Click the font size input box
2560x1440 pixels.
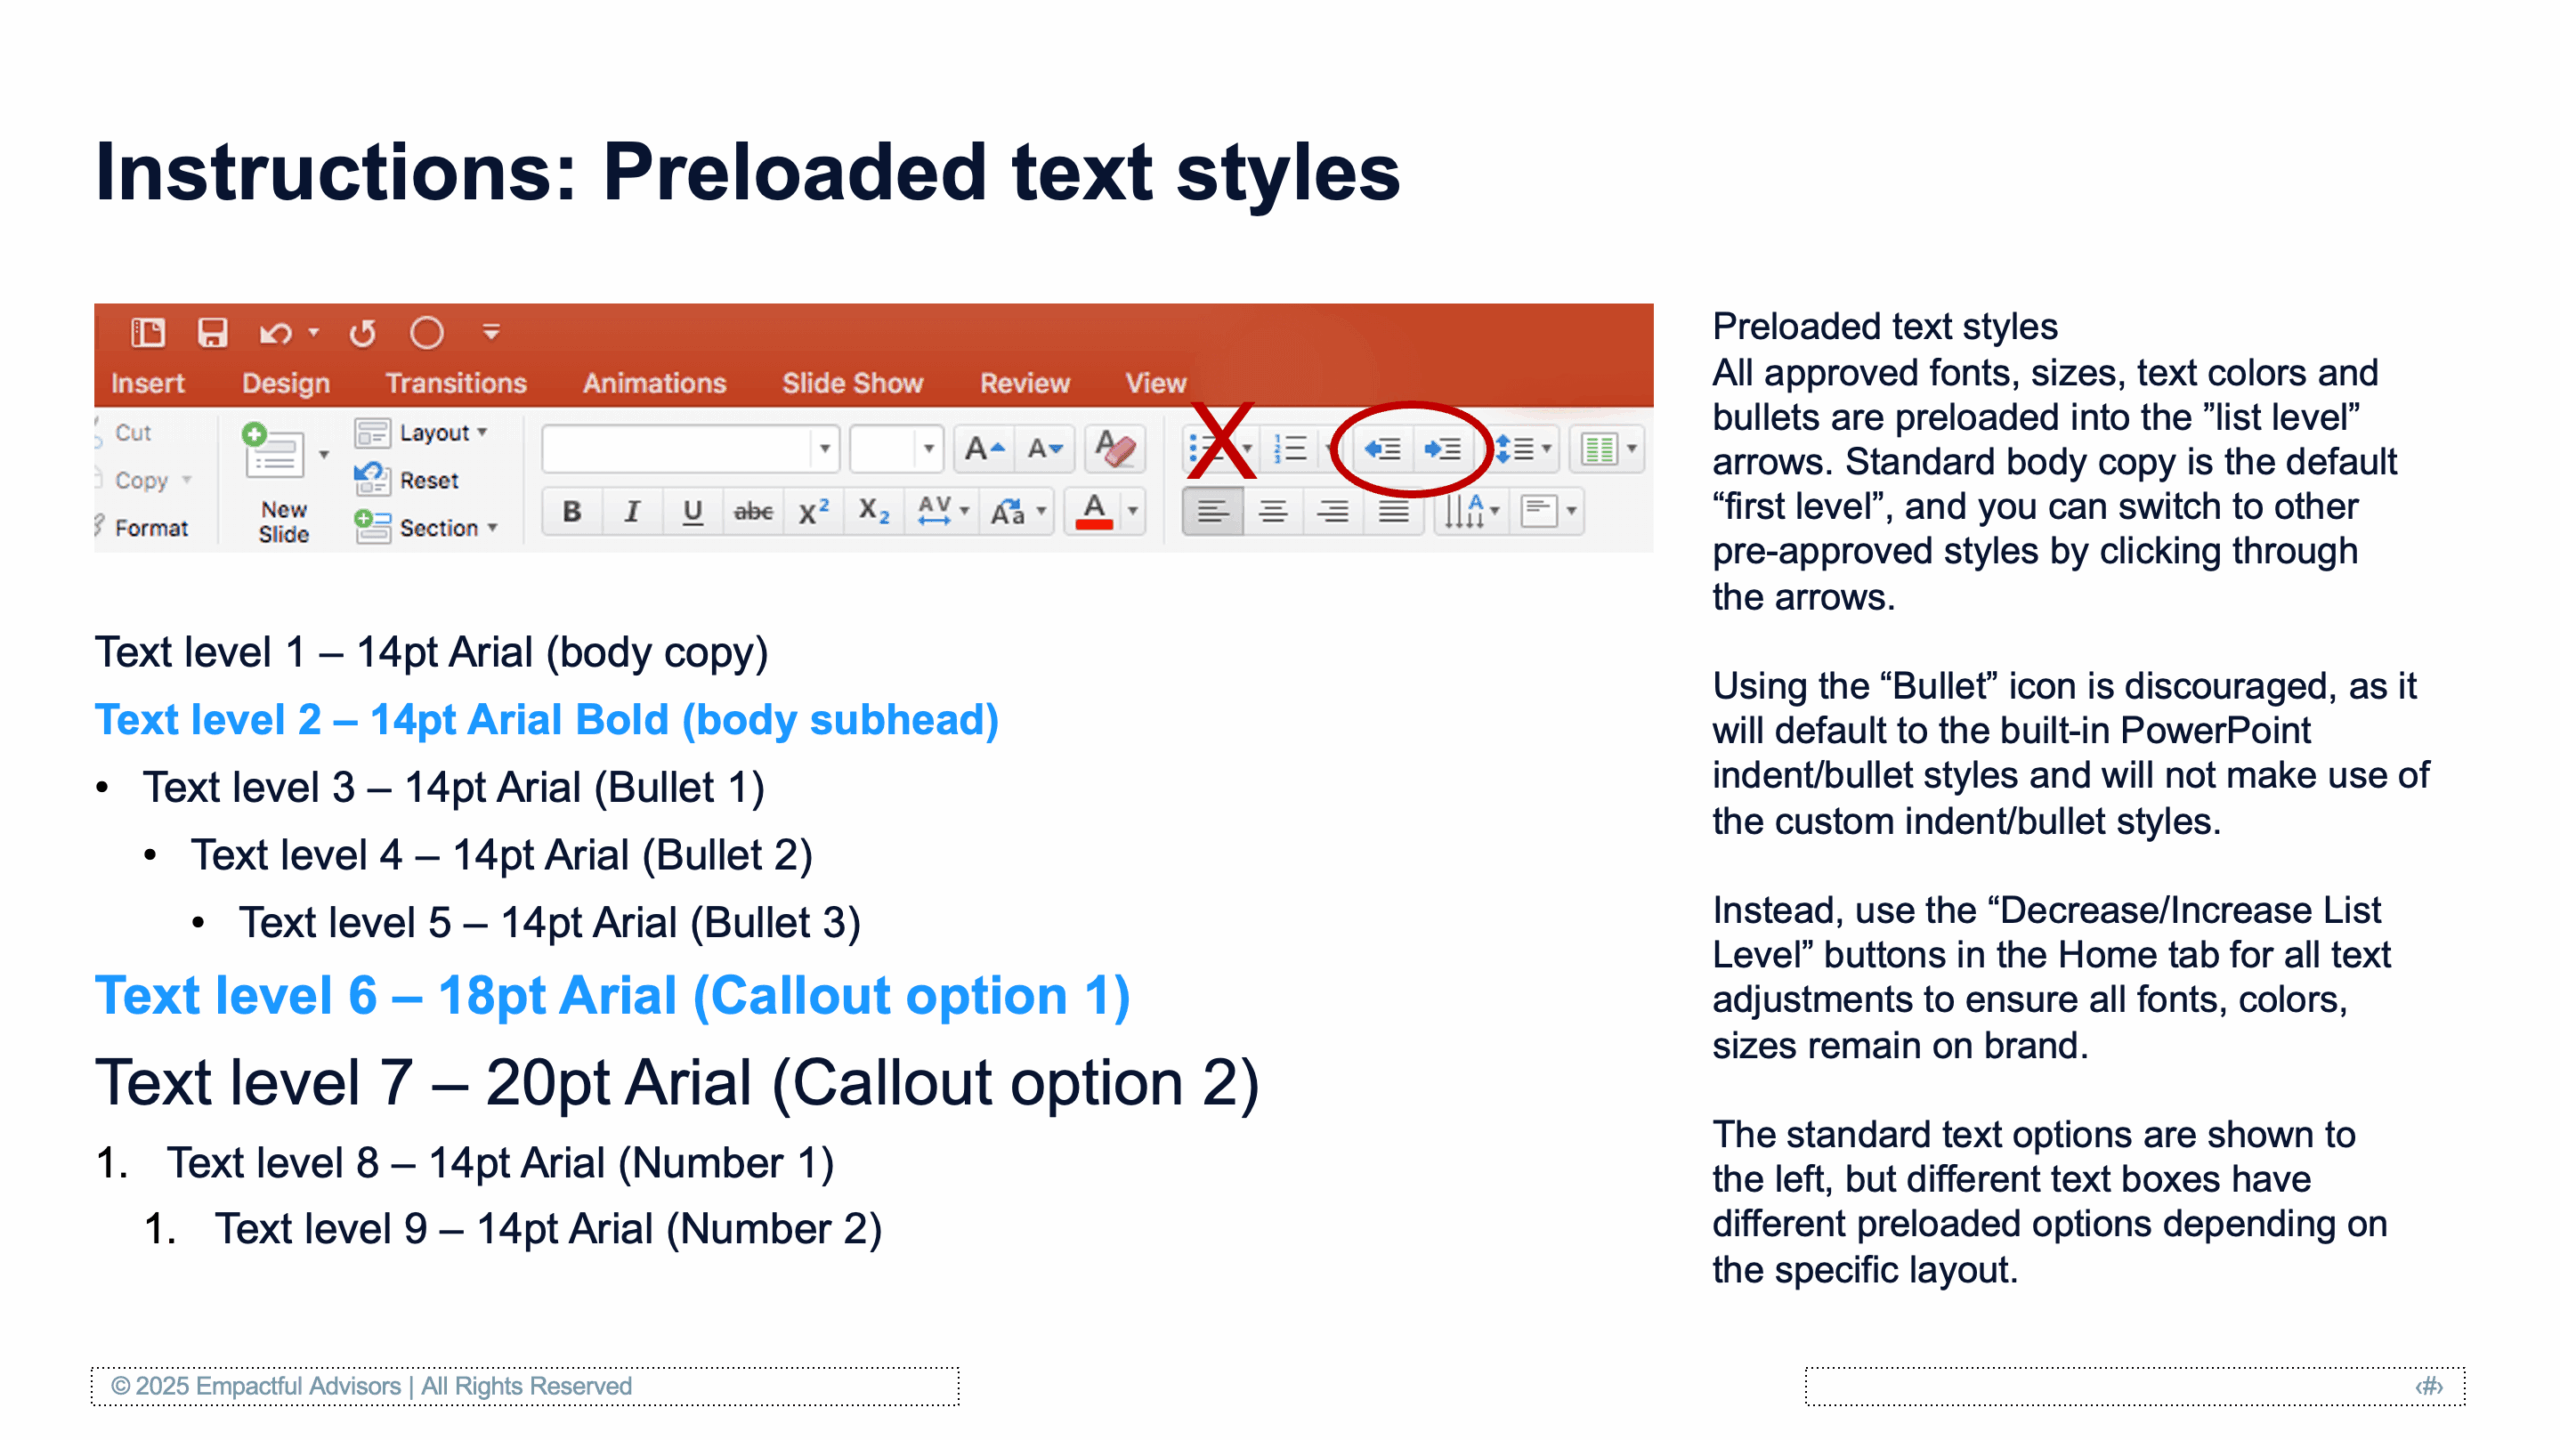pos(884,449)
